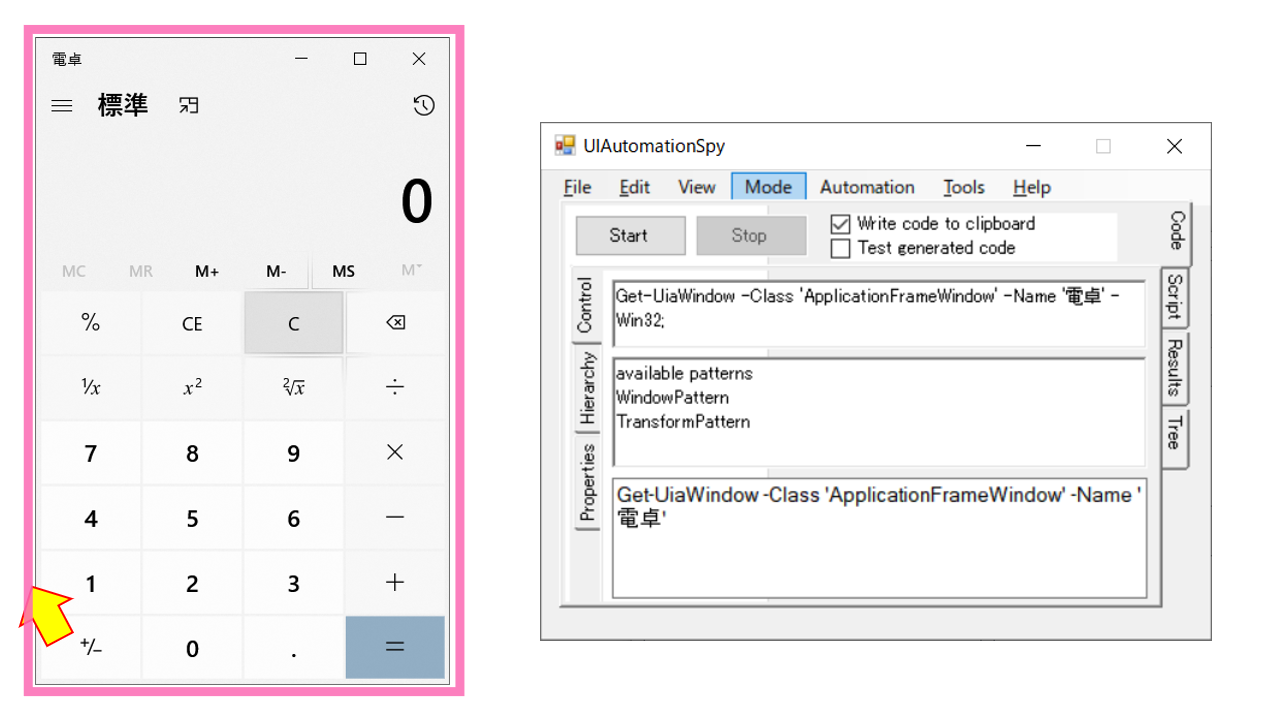Click the reciprocal 1/x key
This screenshot has height=725, width=1263.
[91, 388]
